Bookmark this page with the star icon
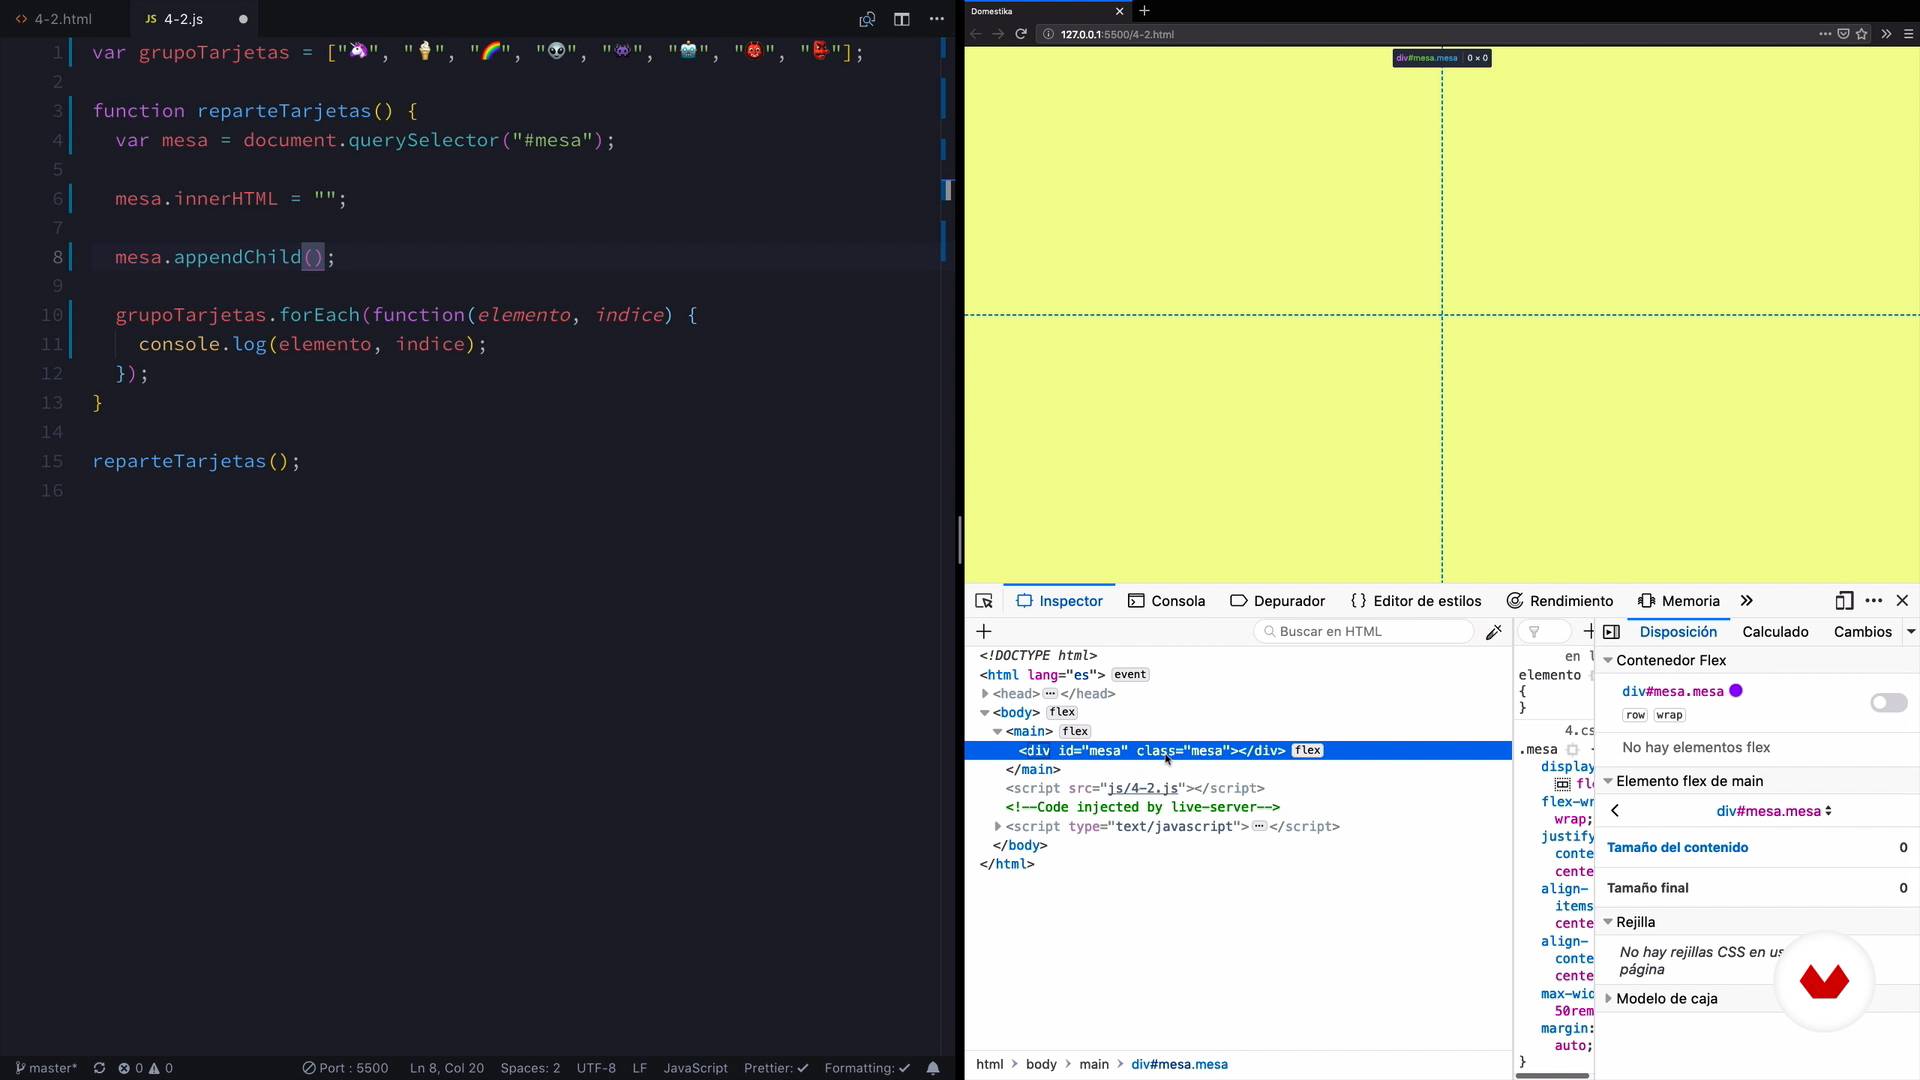Image resolution: width=1920 pixels, height=1080 pixels. [1862, 34]
